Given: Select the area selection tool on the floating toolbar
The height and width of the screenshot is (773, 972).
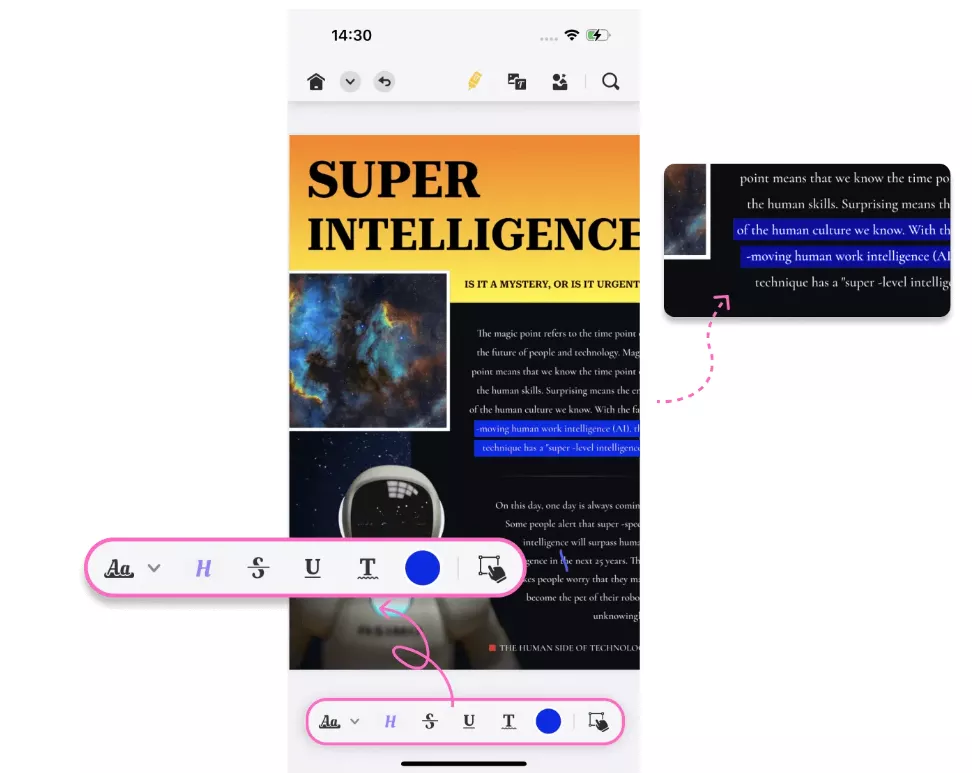Looking at the screenshot, I should pyautogui.click(x=492, y=567).
